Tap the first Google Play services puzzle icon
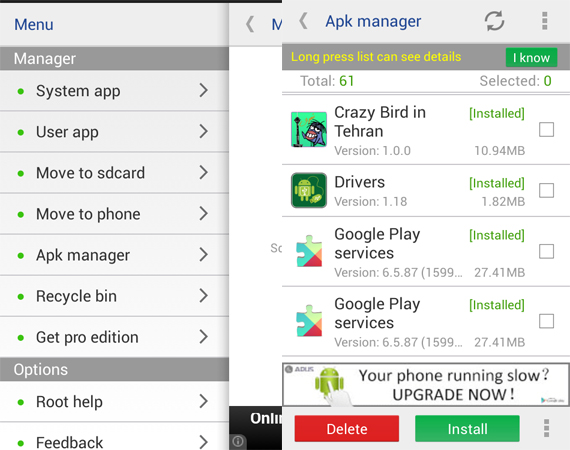The height and width of the screenshot is (450, 570). click(309, 251)
